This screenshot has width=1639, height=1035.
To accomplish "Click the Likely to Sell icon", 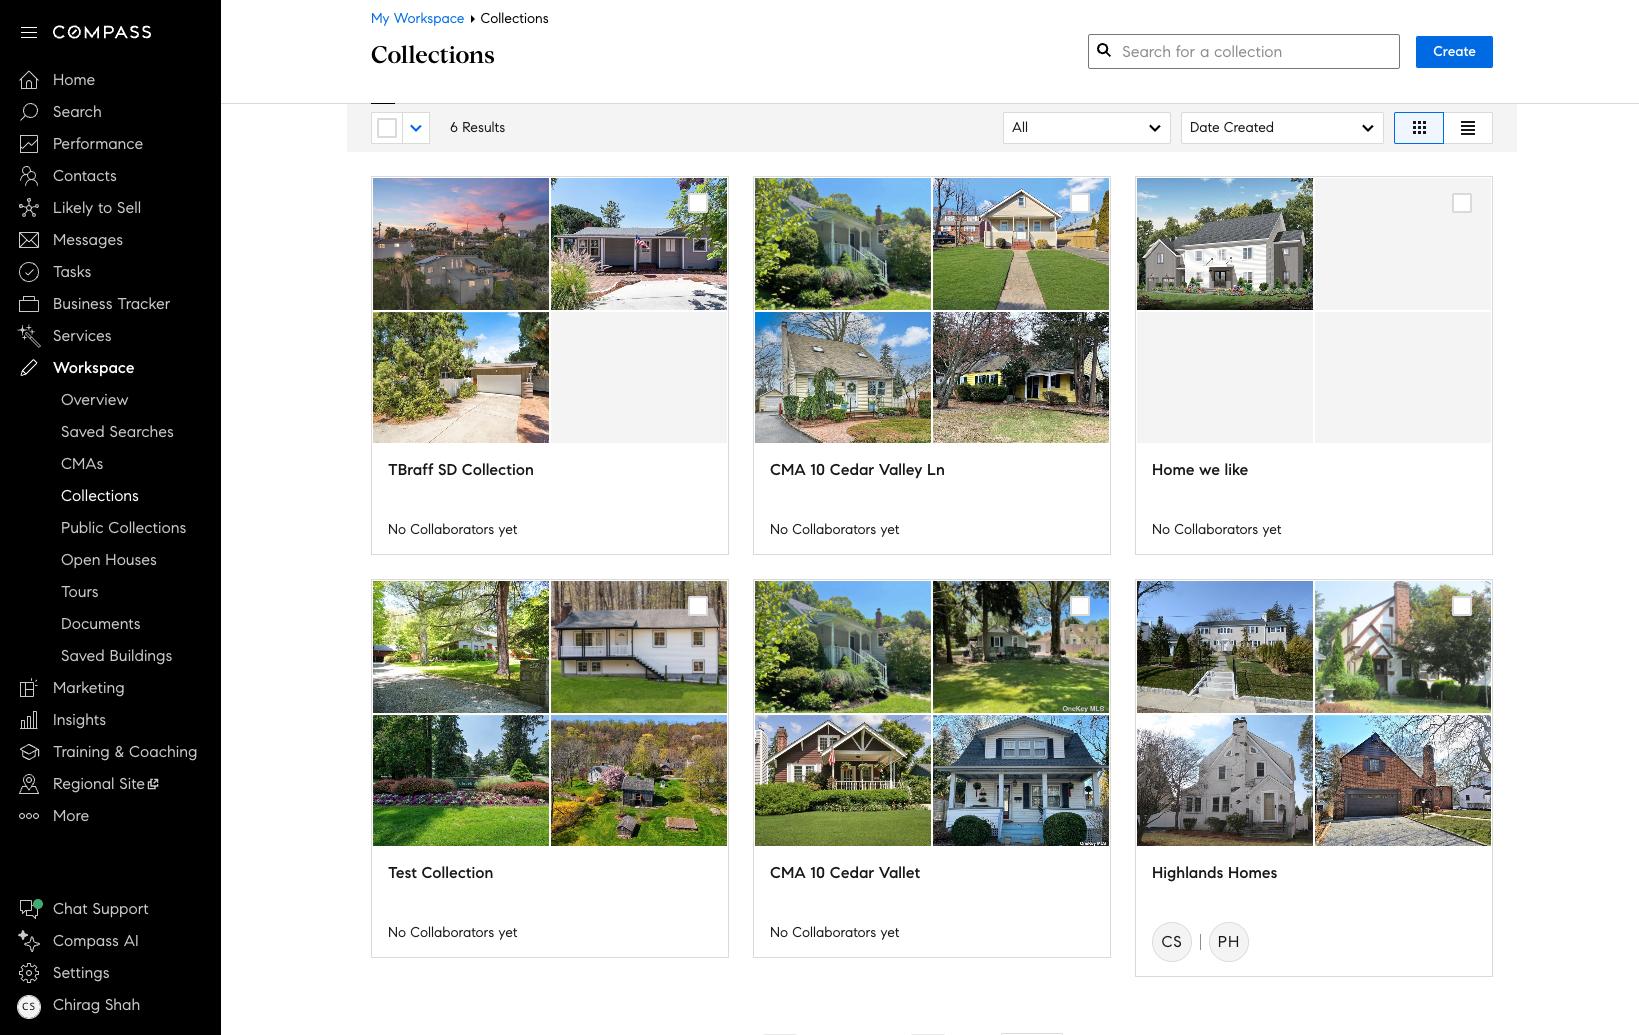I will click(29, 208).
